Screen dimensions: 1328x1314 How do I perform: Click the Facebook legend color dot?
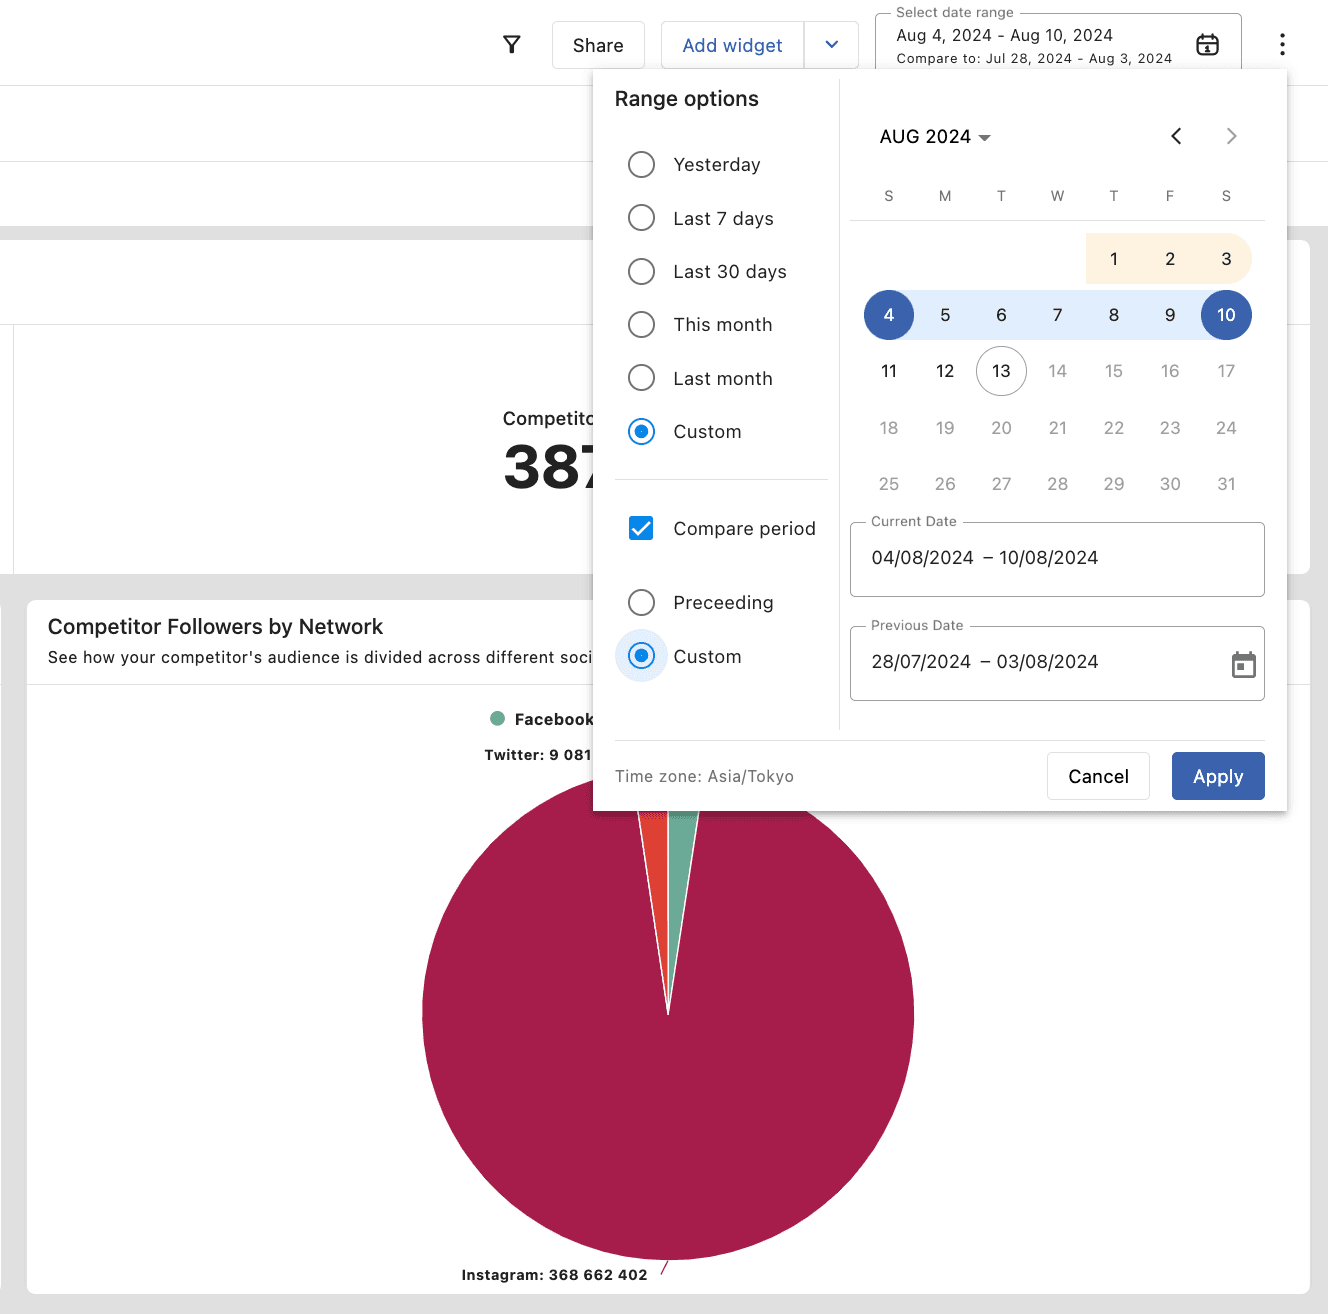coord(497,719)
